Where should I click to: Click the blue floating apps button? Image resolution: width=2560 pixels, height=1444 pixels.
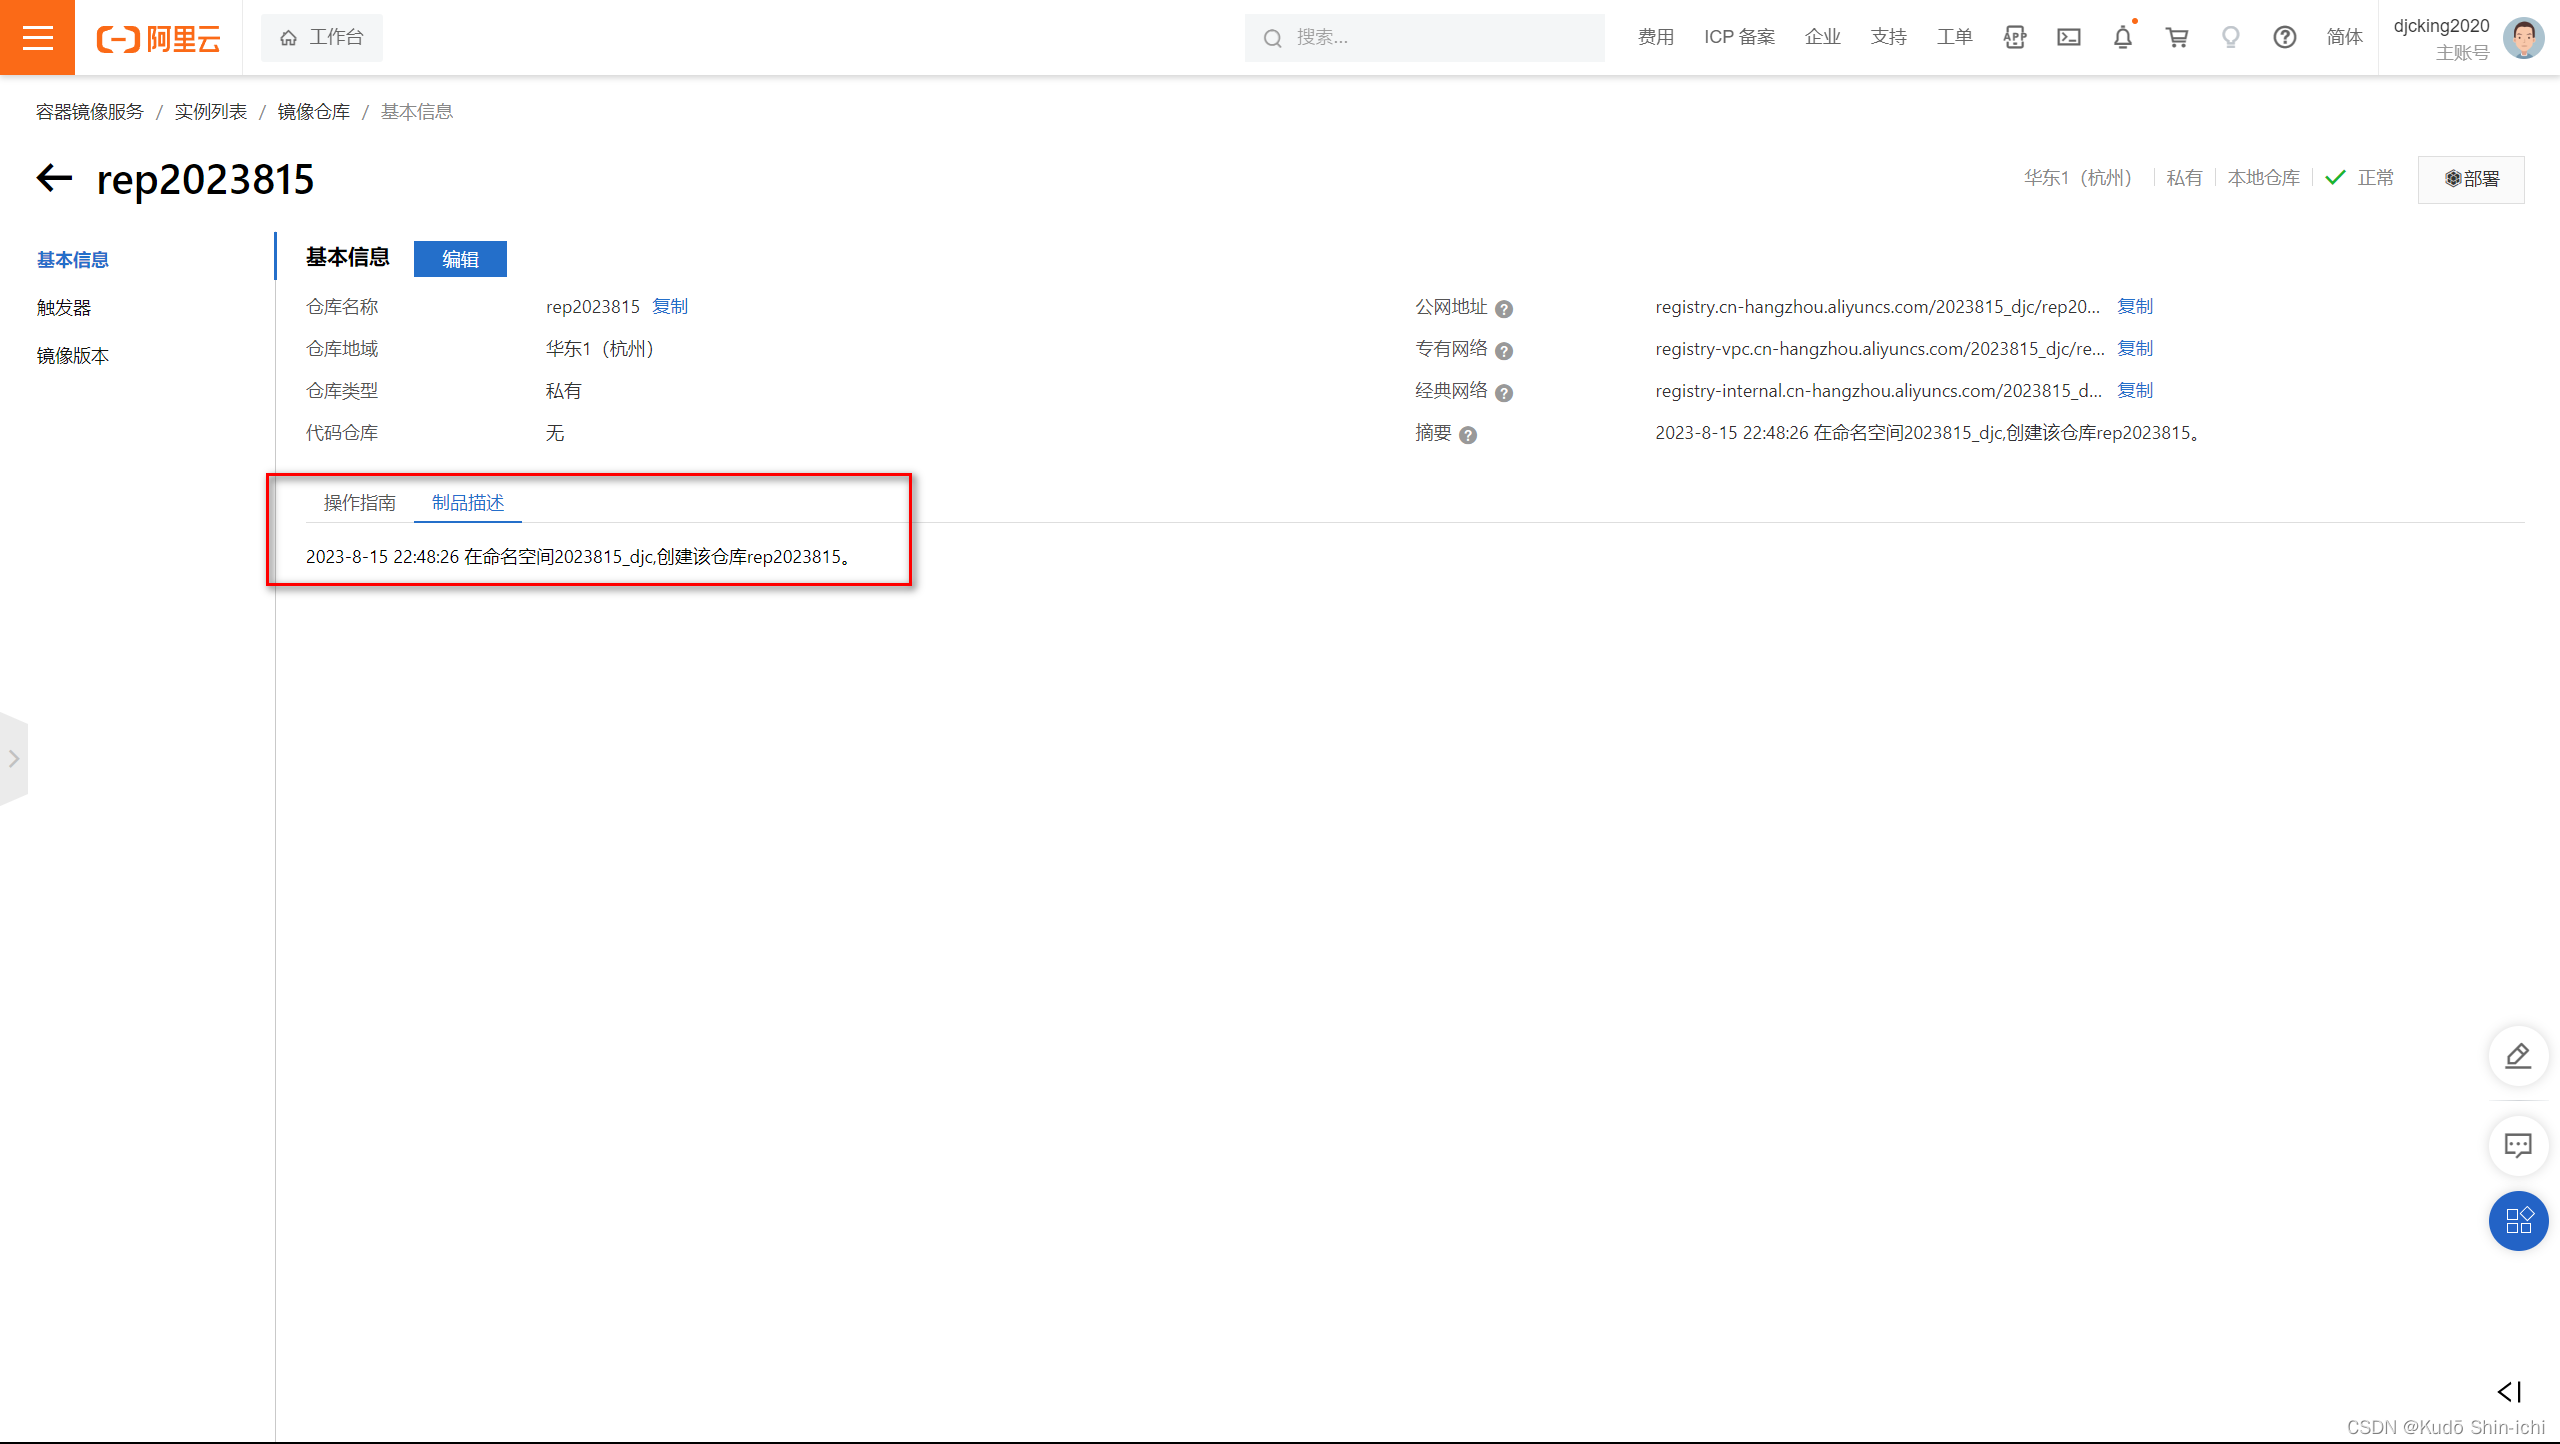(x=2517, y=1220)
